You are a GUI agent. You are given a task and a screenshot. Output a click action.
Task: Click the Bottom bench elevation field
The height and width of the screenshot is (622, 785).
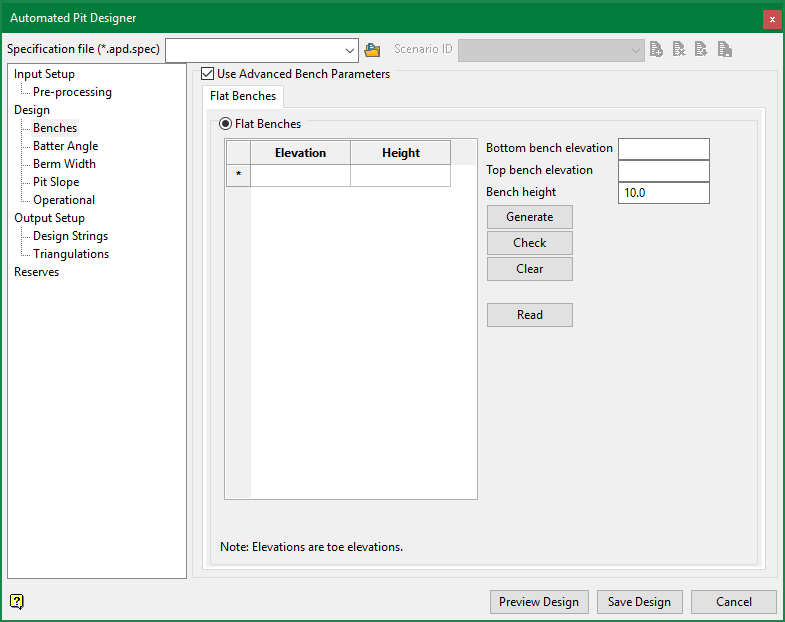point(663,148)
